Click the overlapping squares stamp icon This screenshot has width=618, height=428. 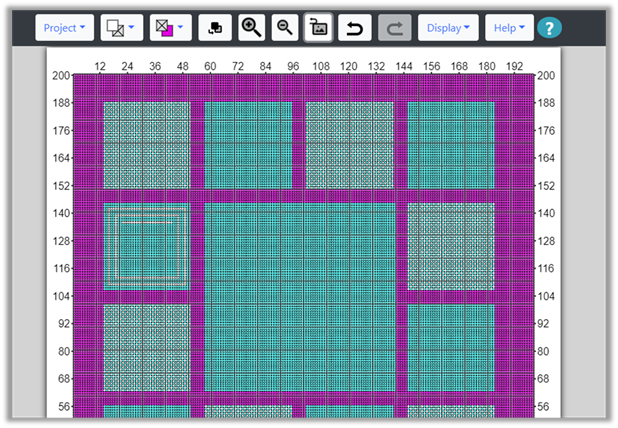(x=215, y=28)
